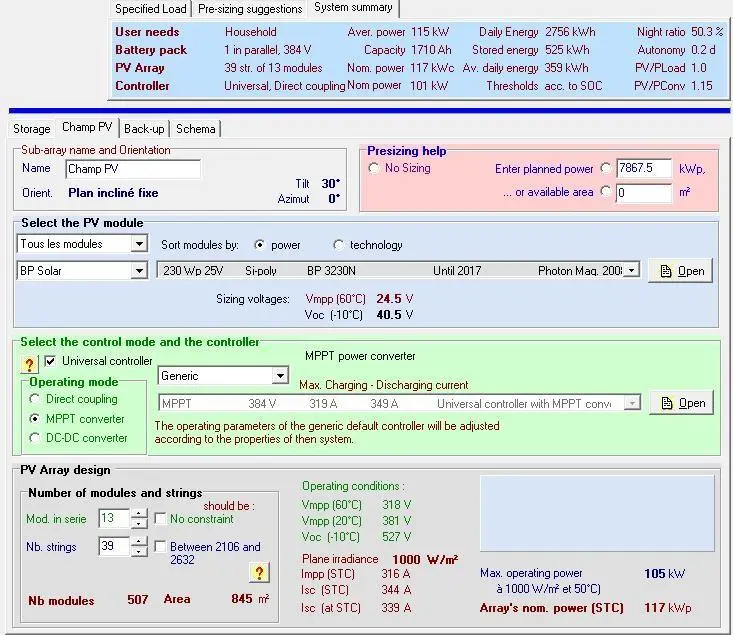Open the MPPT controller details

[680, 403]
